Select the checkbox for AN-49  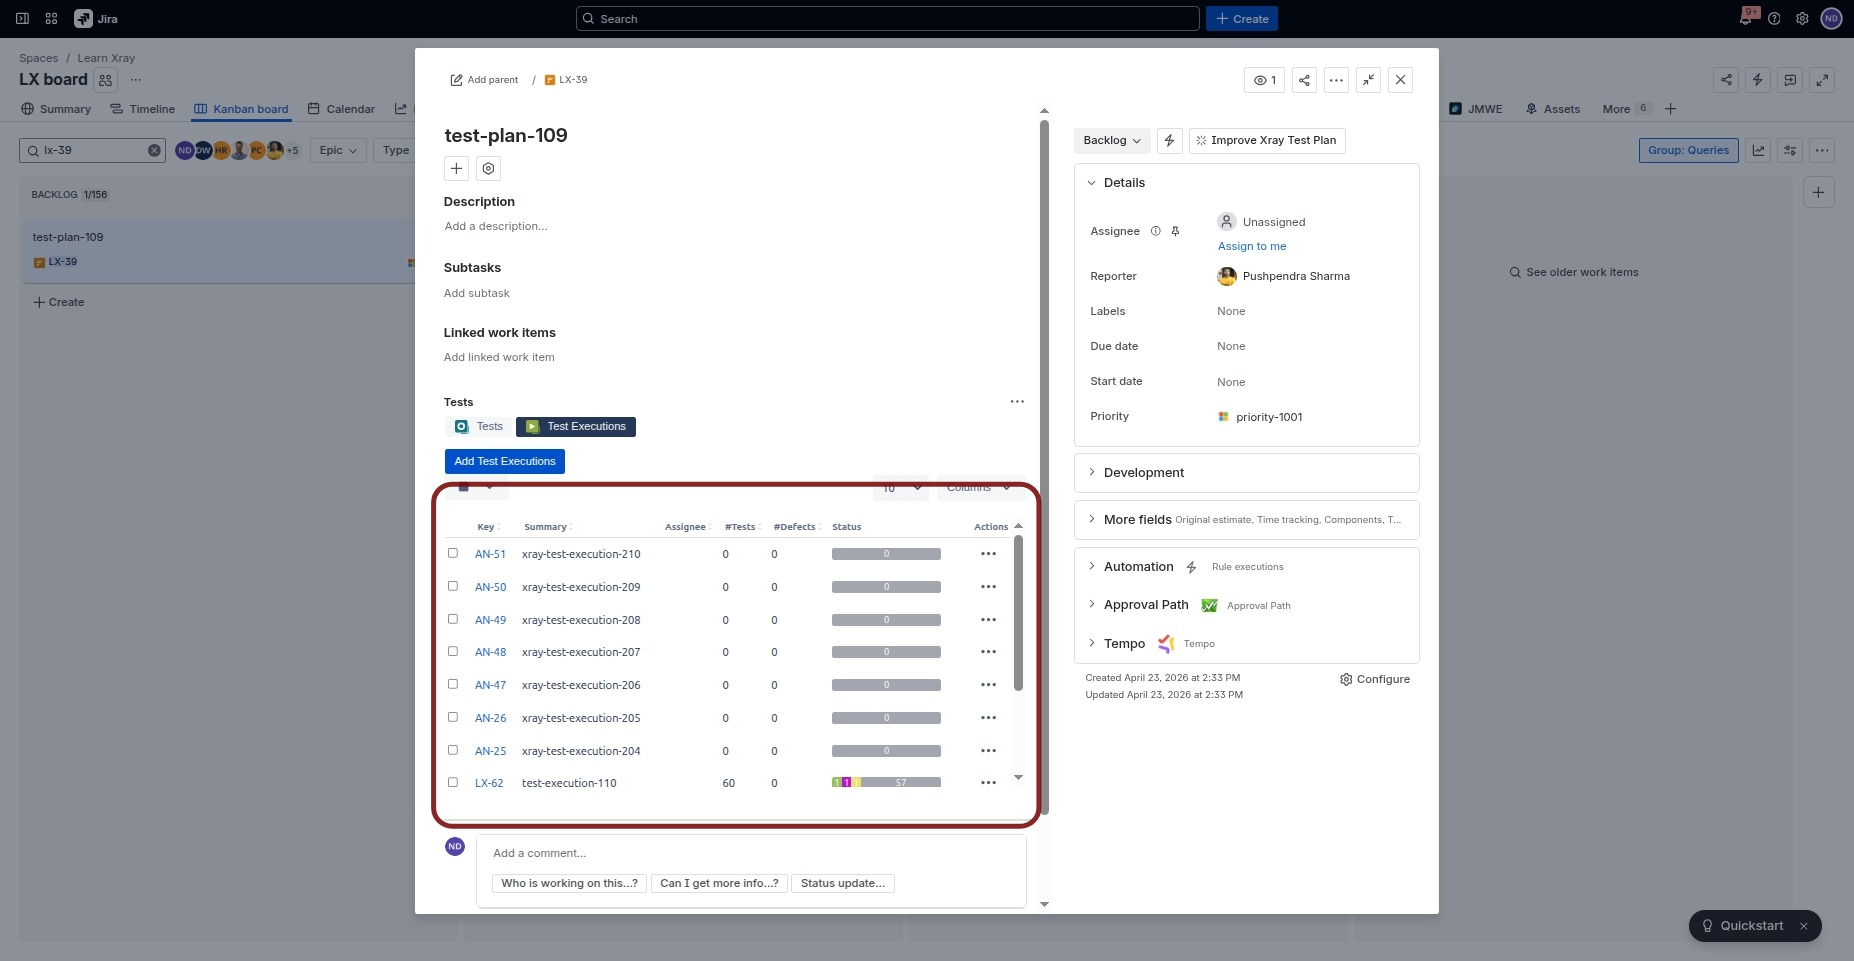click(453, 619)
